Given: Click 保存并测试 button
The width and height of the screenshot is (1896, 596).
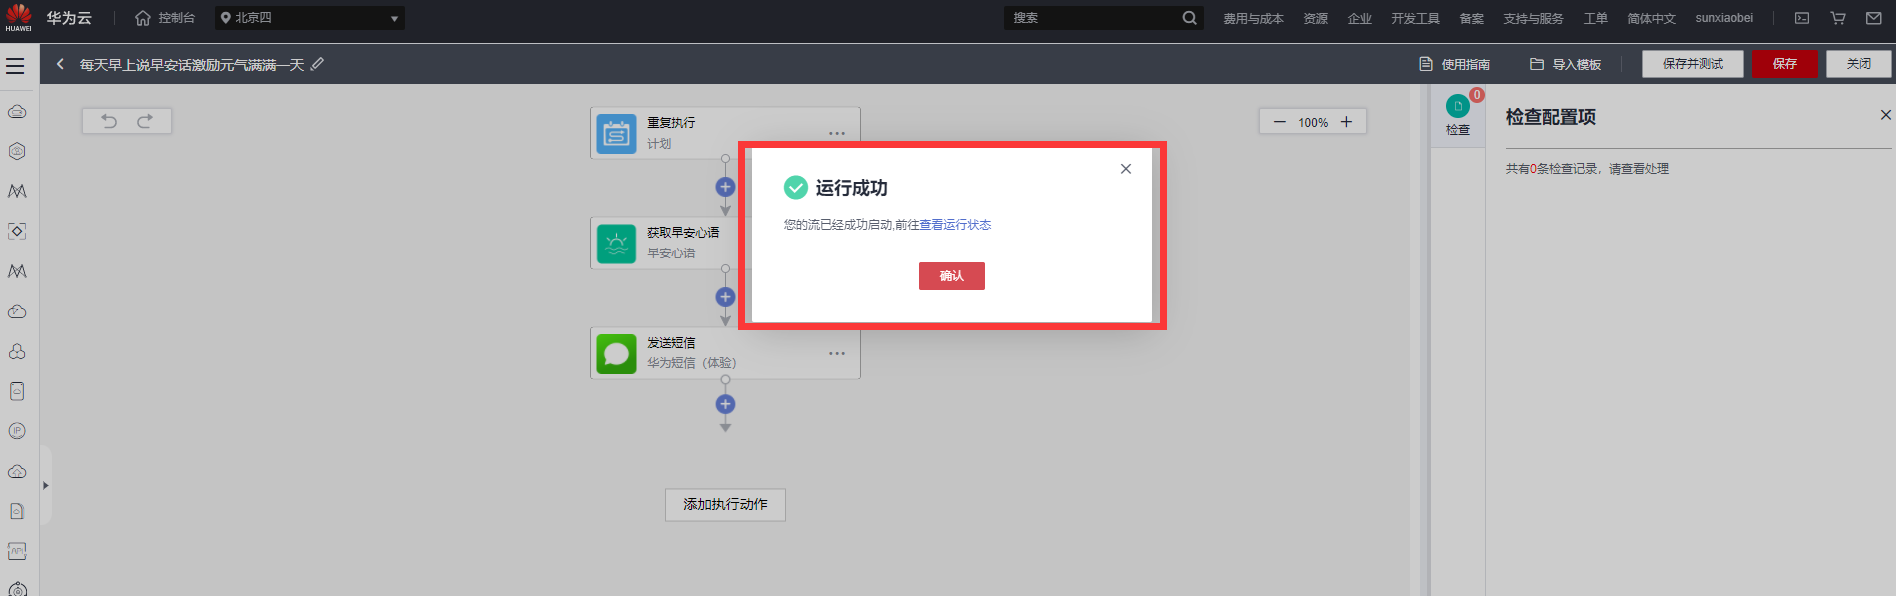Looking at the screenshot, I should point(1693,64).
